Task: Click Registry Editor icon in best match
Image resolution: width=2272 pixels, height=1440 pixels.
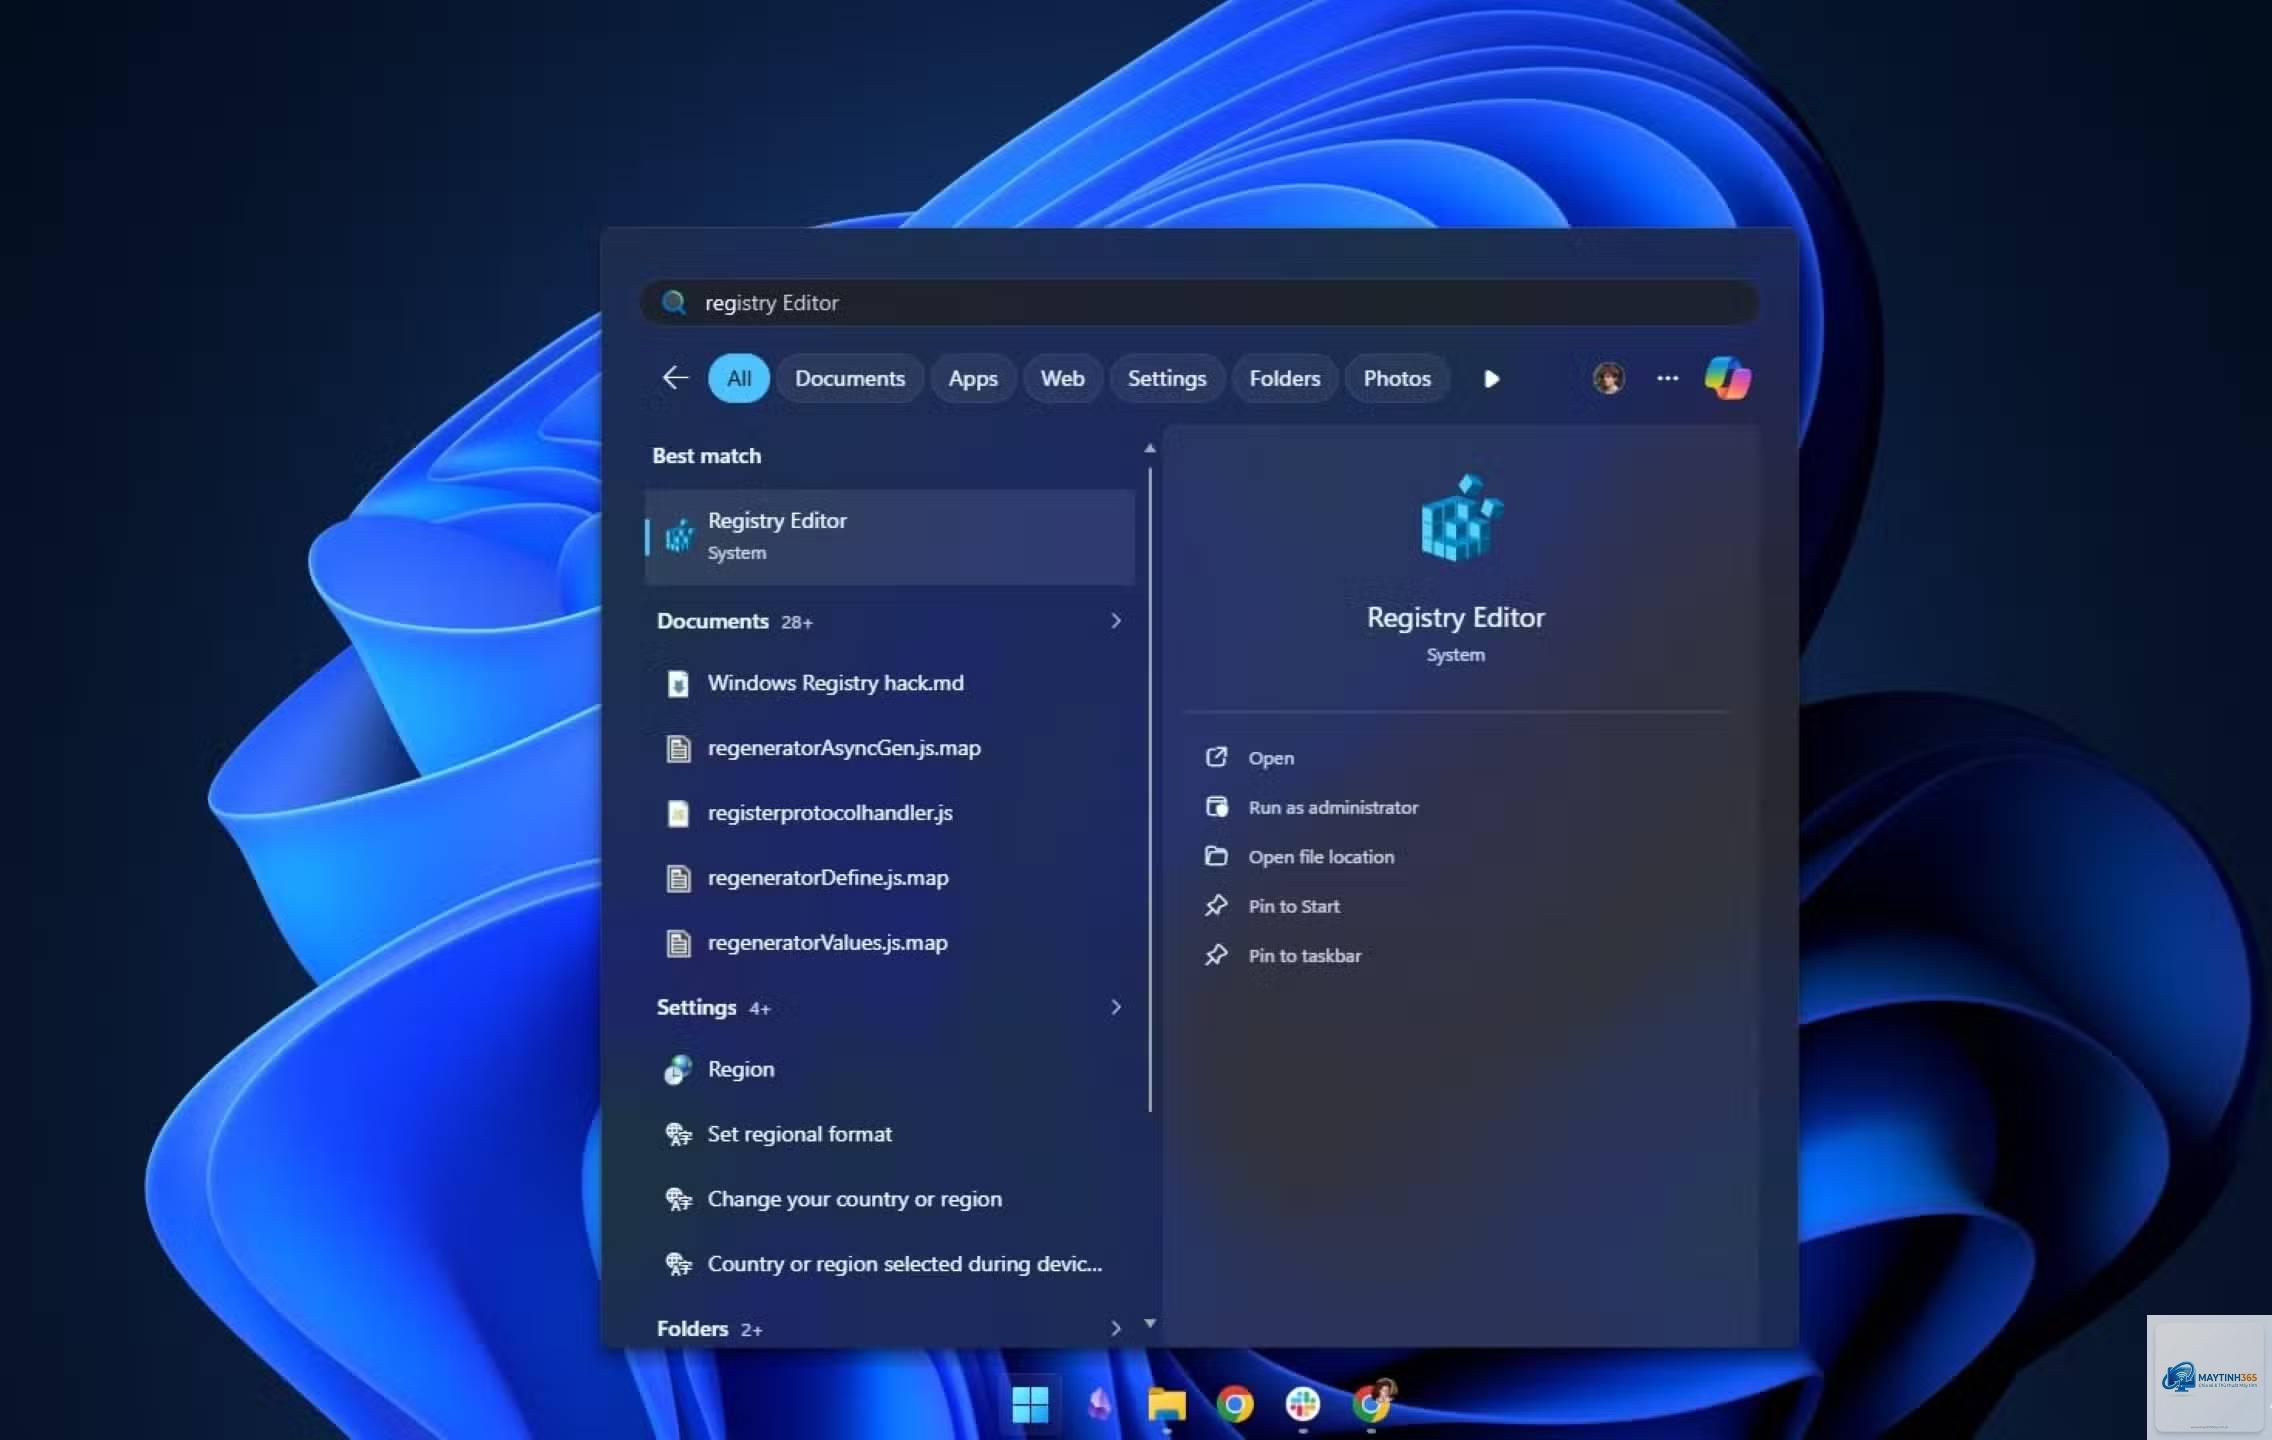Action: (679, 536)
